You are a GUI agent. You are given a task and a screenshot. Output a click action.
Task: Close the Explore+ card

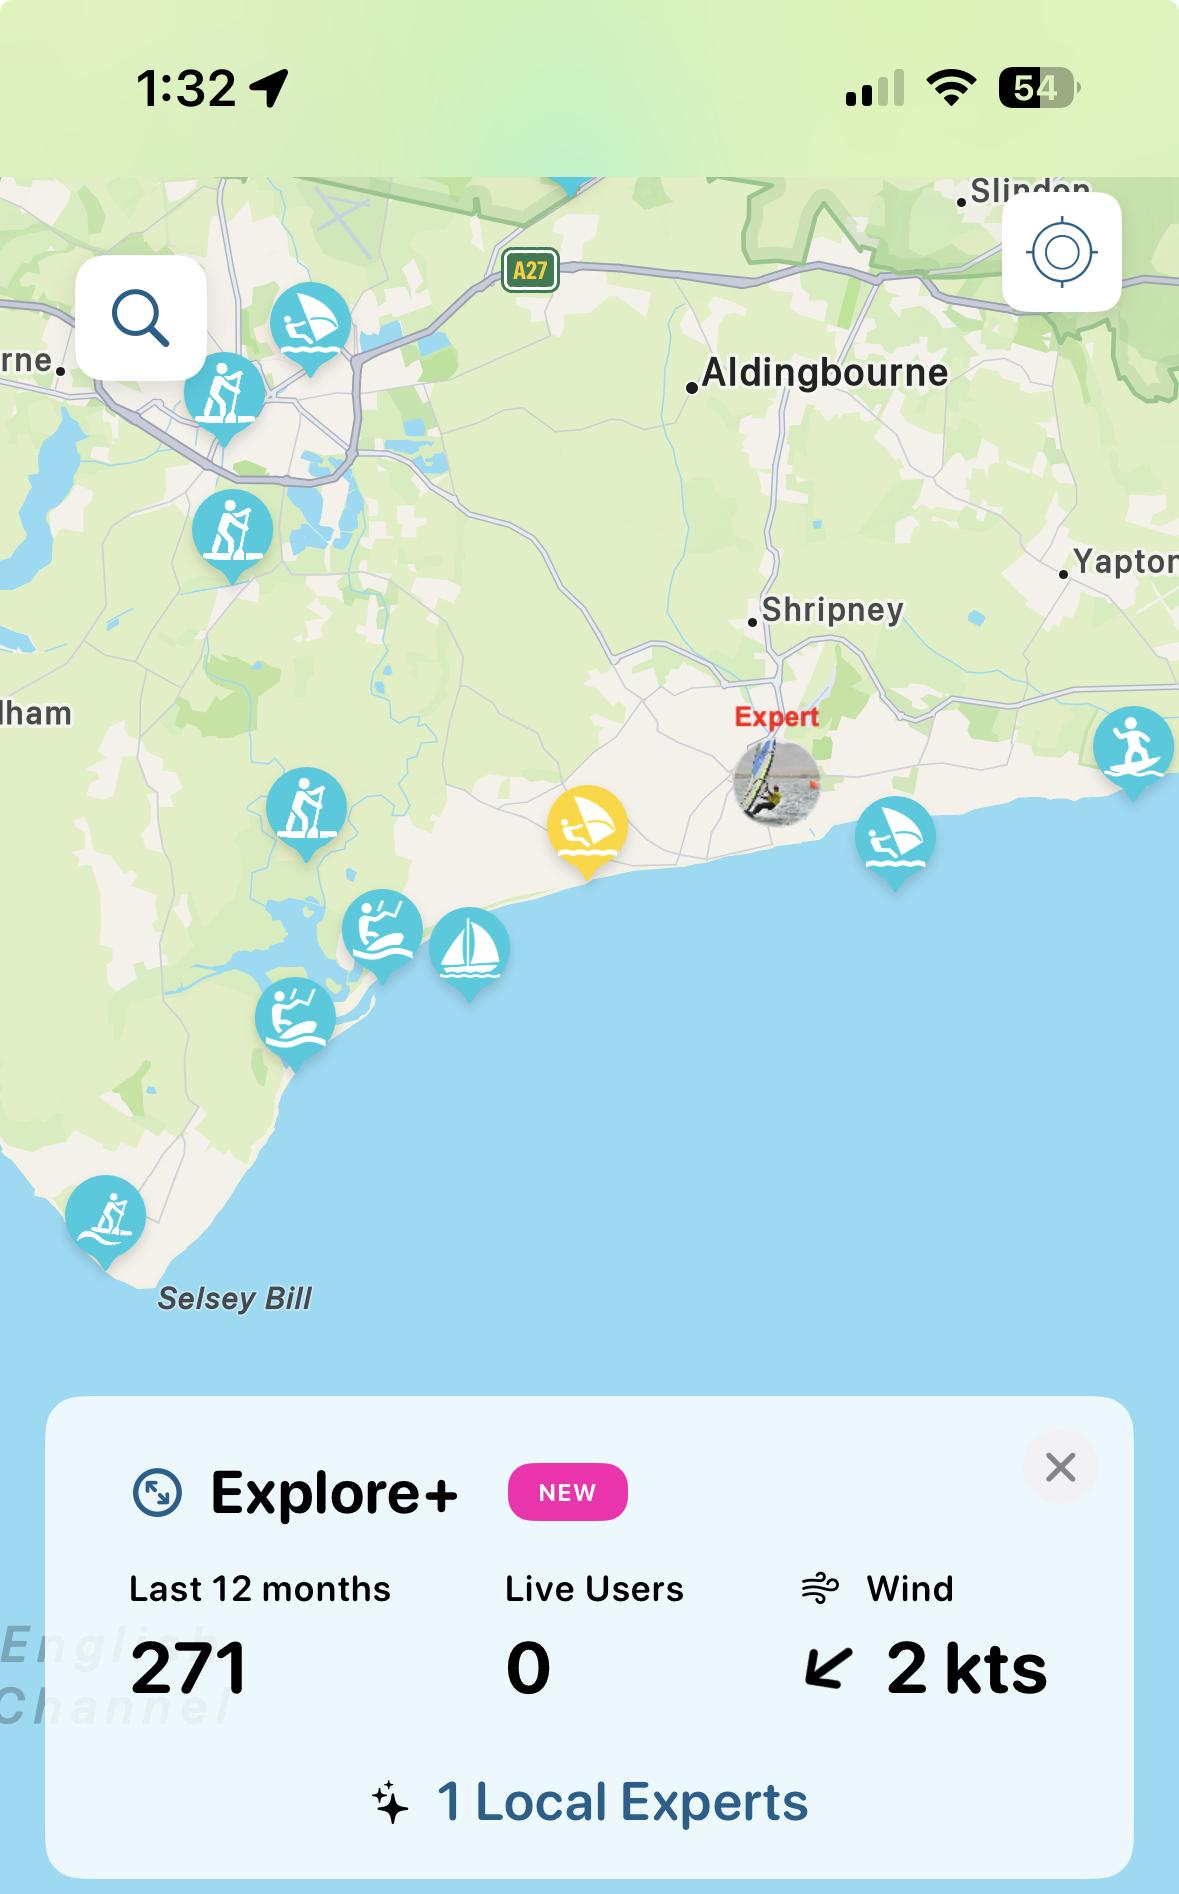(x=1060, y=1467)
